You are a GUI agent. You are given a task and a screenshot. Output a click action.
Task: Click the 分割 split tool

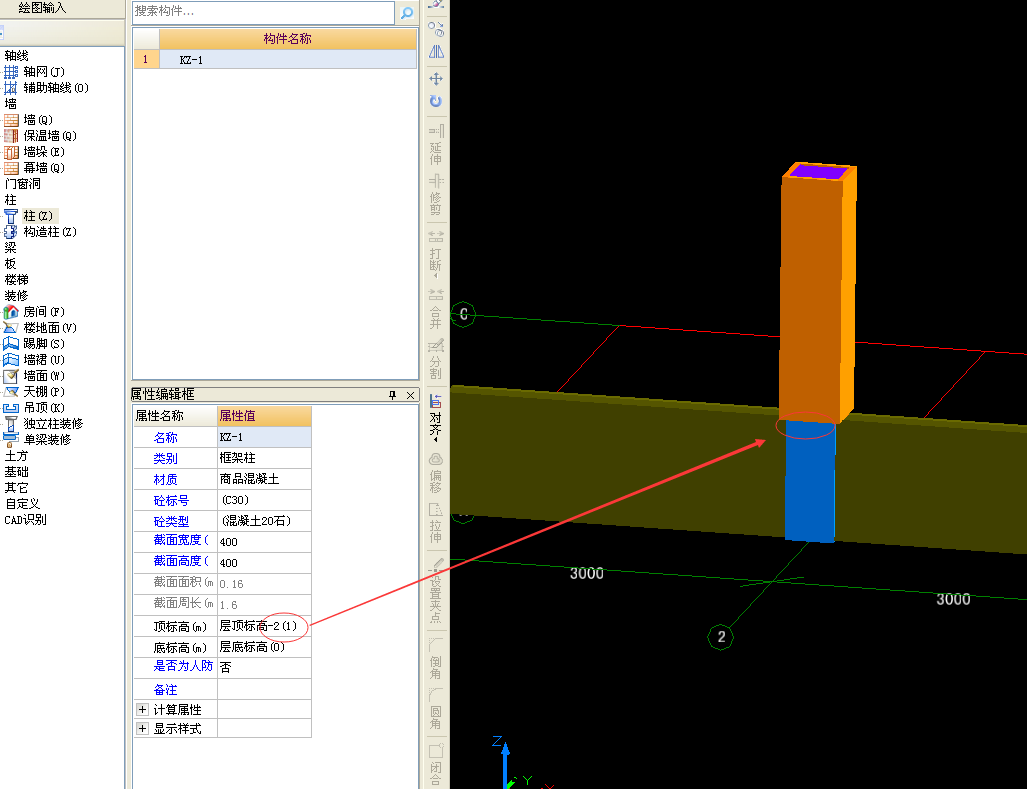pyautogui.click(x=436, y=359)
